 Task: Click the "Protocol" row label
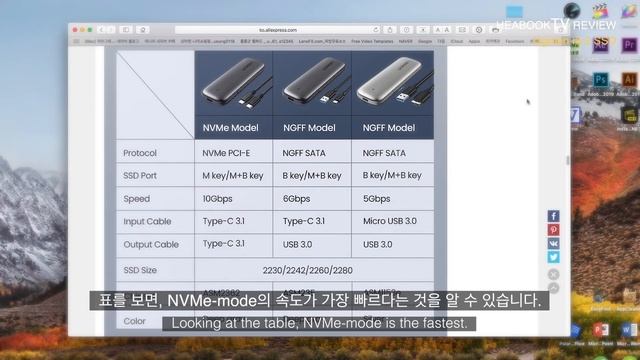click(140, 153)
